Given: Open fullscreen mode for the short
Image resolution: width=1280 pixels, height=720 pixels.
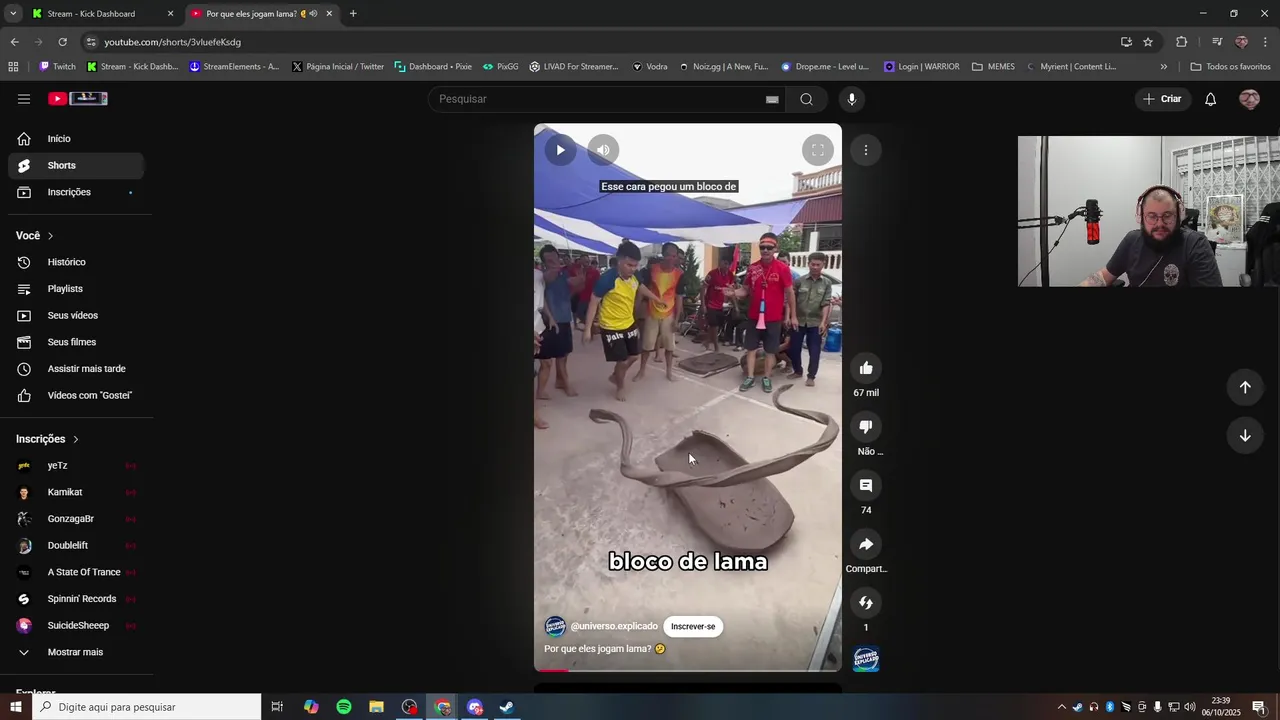Looking at the screenshot, I should [817, 150].
